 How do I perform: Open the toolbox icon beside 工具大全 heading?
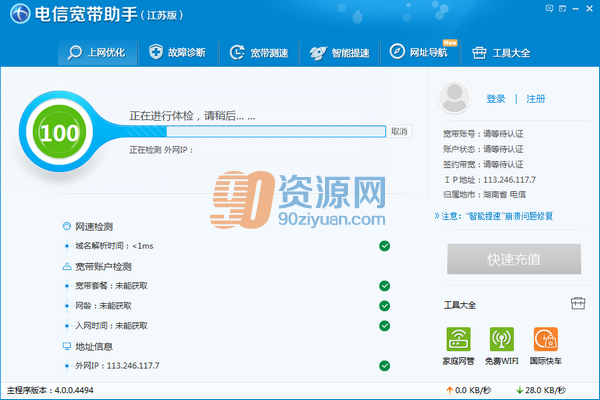tap(578, 304)
